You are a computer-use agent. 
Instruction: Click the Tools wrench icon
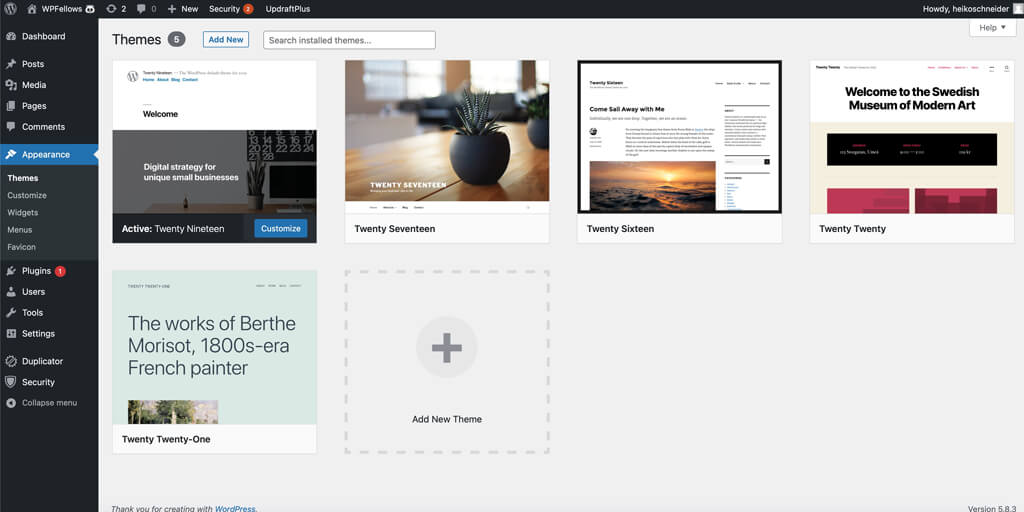point(11,313)
